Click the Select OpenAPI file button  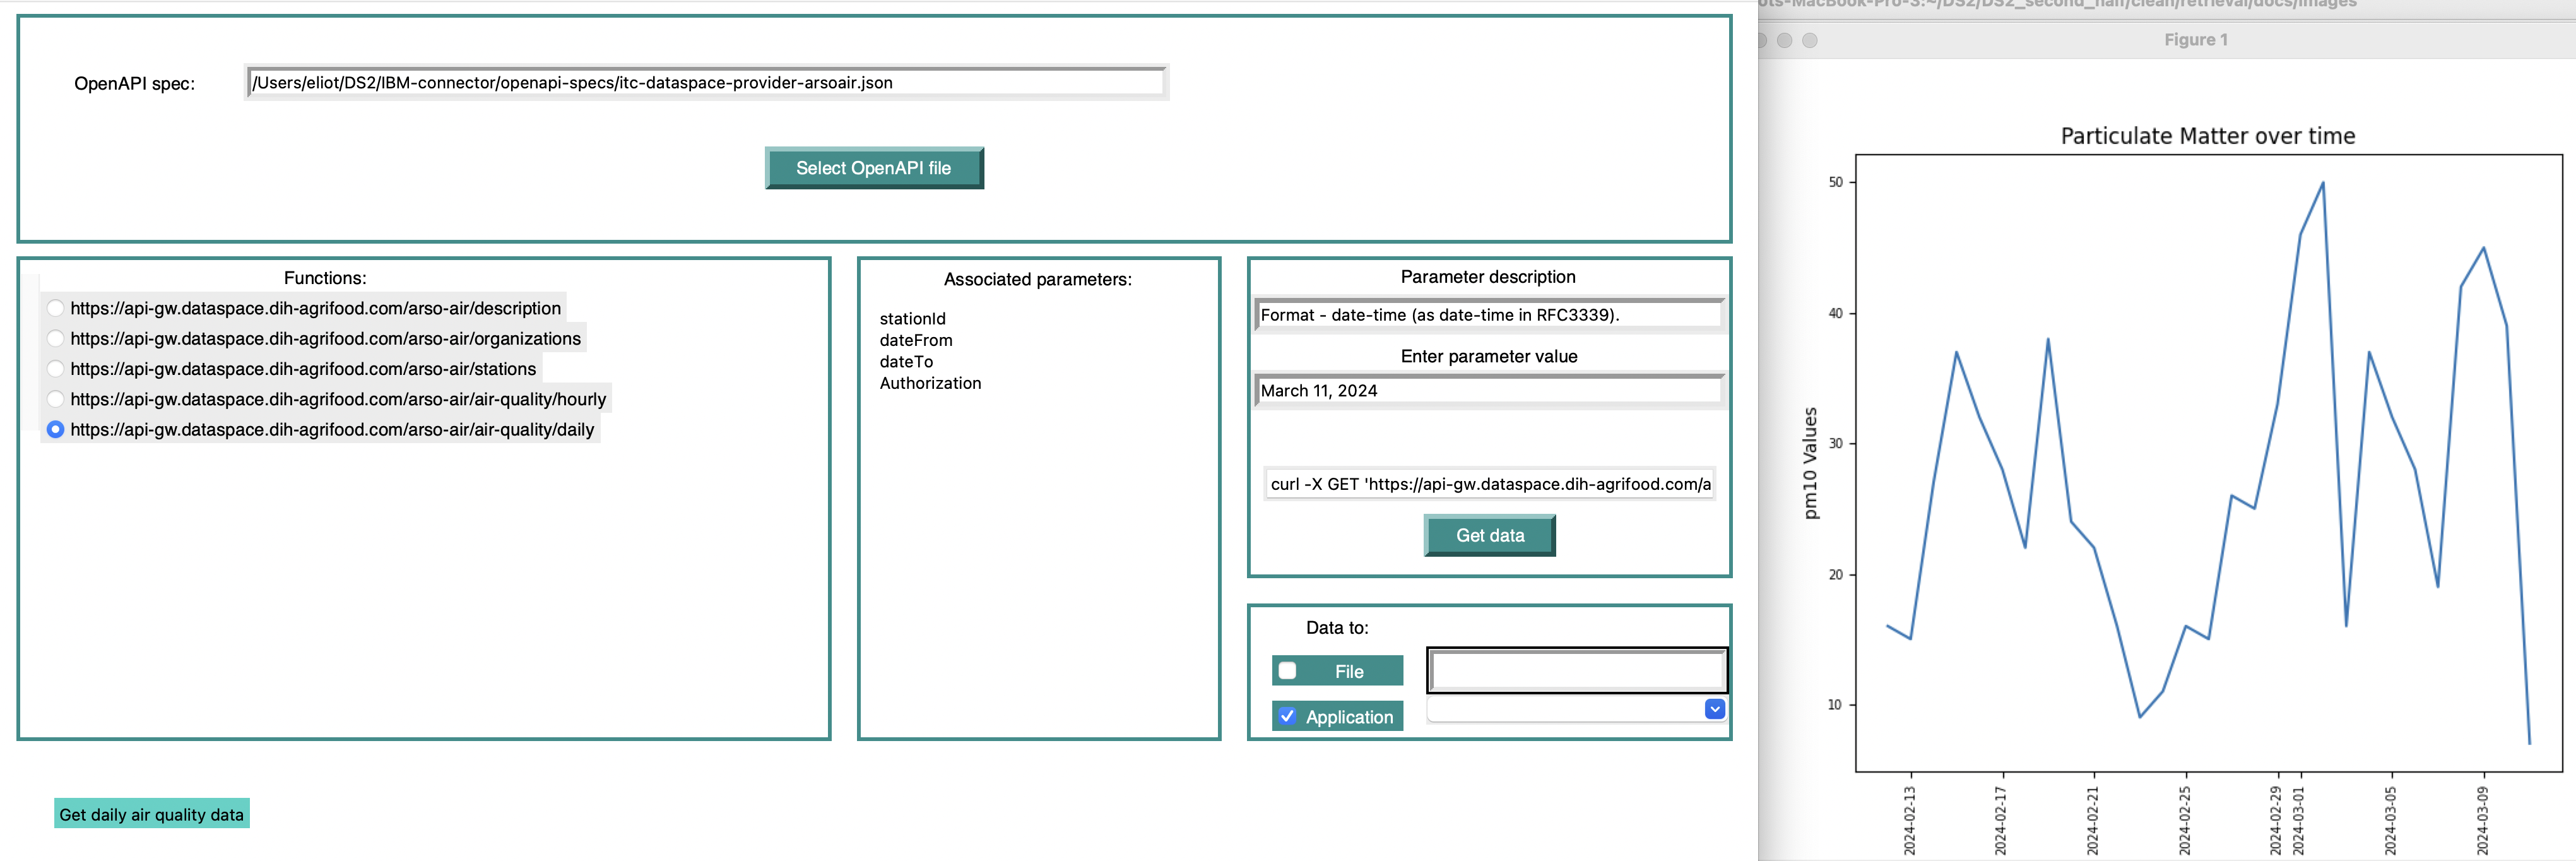pyautogui.click(x=873, y=168)
